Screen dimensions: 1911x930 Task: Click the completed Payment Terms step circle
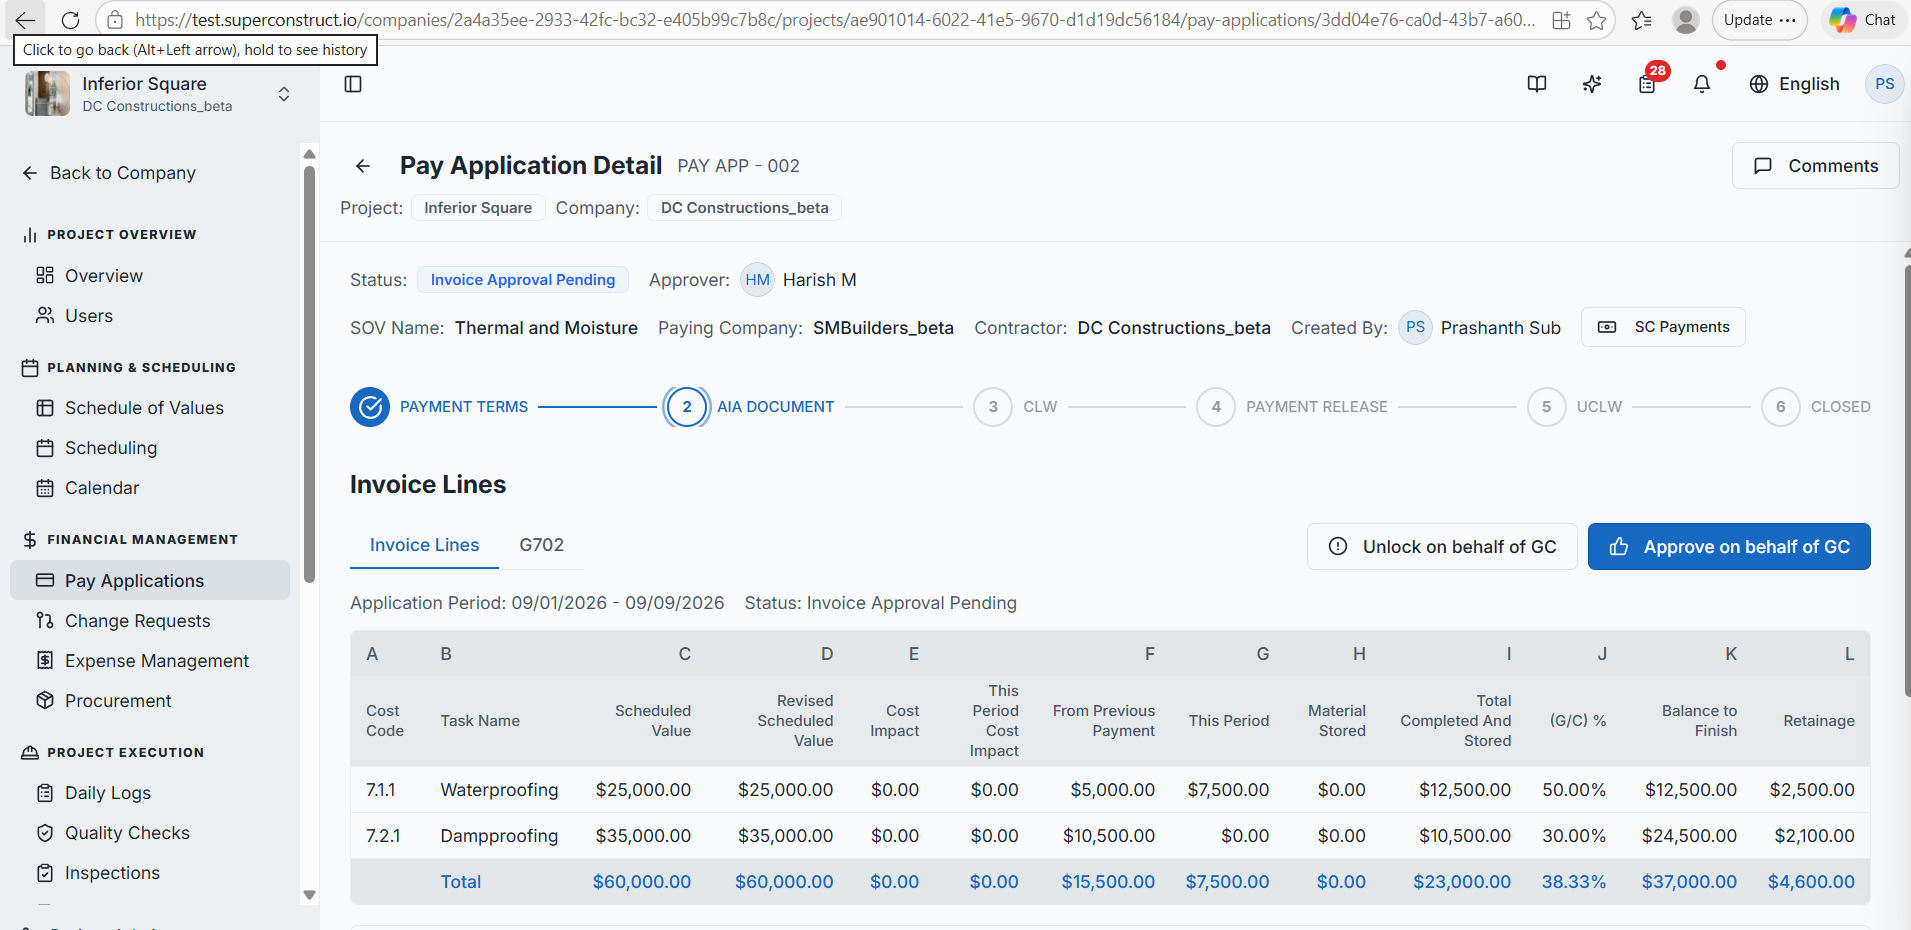point(370,407)
